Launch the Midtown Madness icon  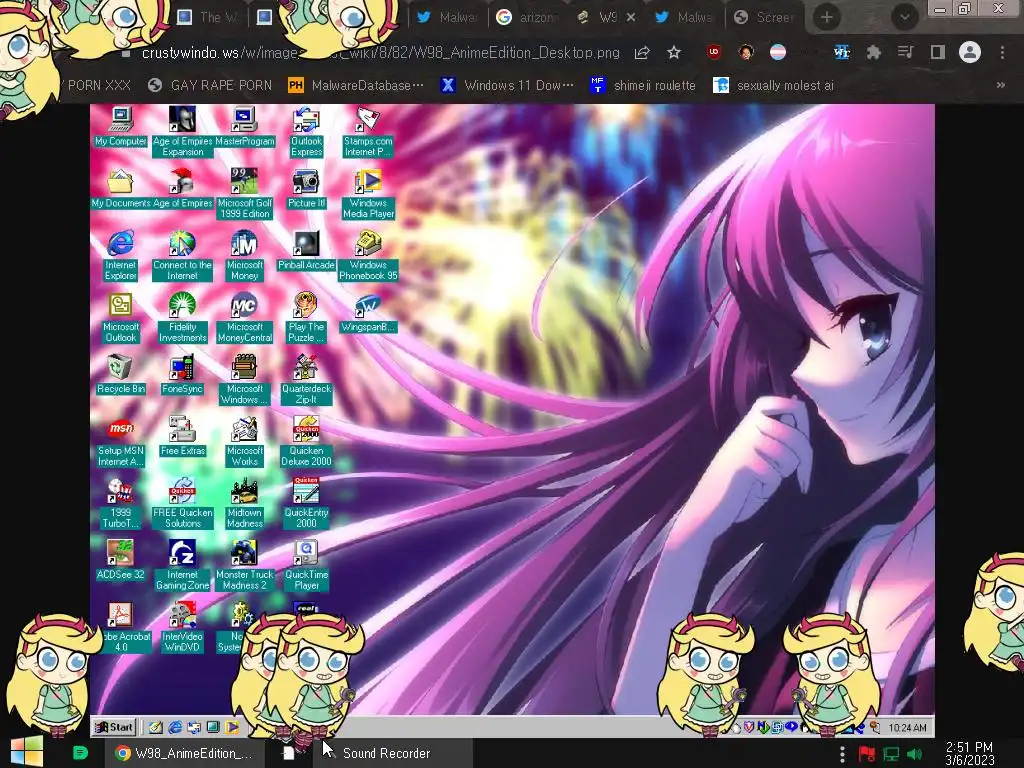pyautogui.click(x=244, y=504)
